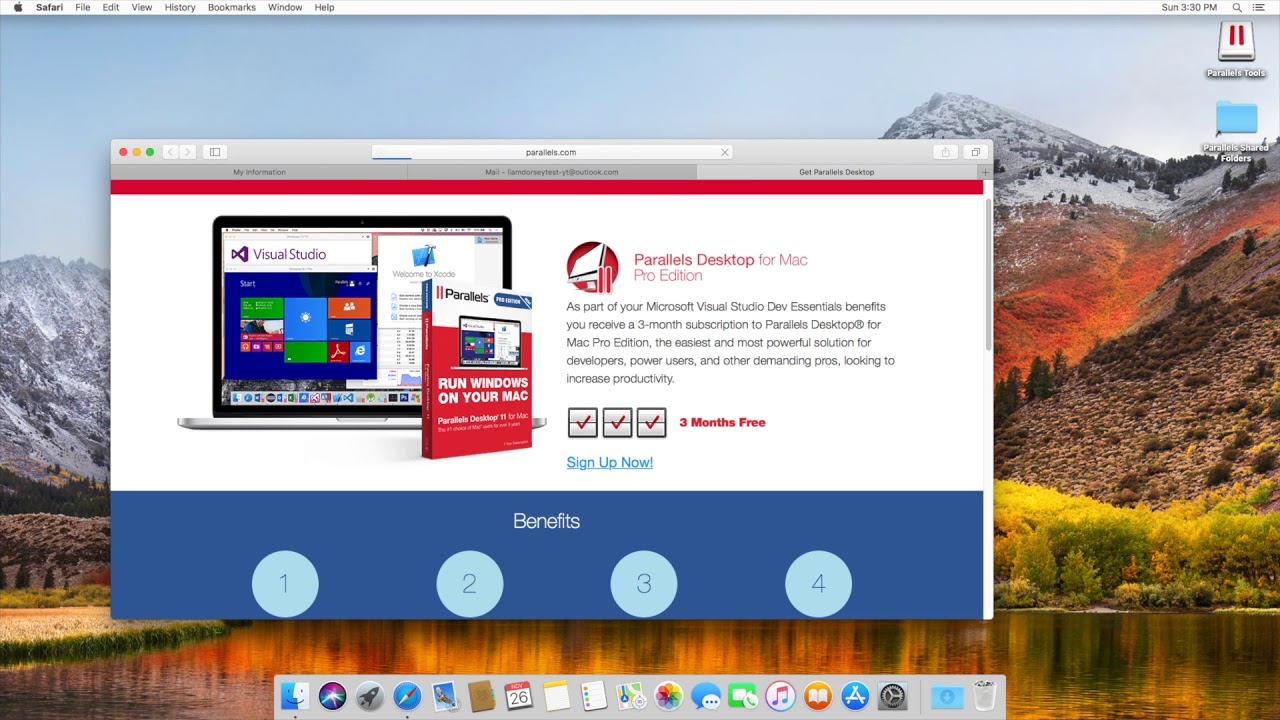This screenshot has width=1280, height=720.
Task: Show all tabs overview button
Action: point(975,152)
